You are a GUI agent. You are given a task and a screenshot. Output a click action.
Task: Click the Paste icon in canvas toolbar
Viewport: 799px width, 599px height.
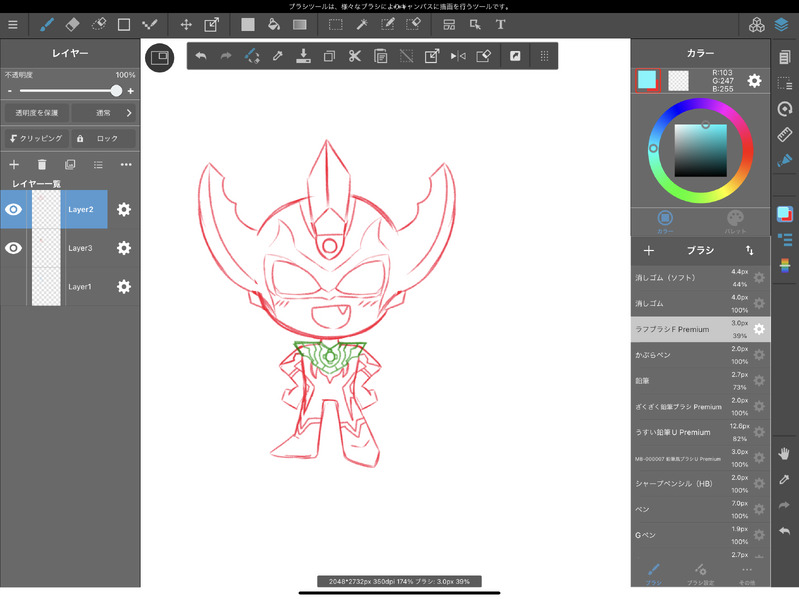(x=381, y=56)
